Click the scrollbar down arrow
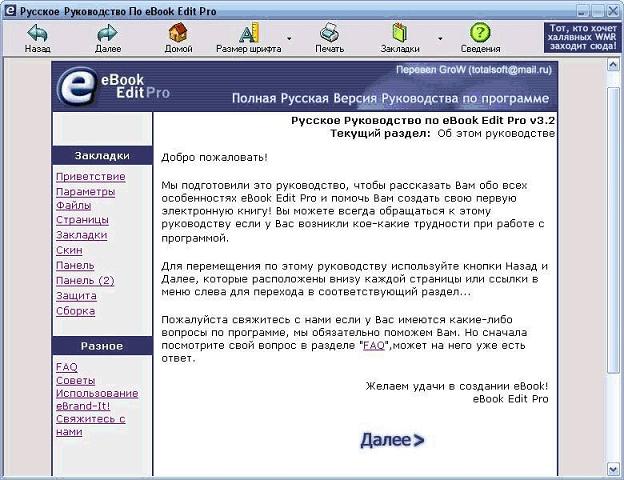 [x=613, y=469]
